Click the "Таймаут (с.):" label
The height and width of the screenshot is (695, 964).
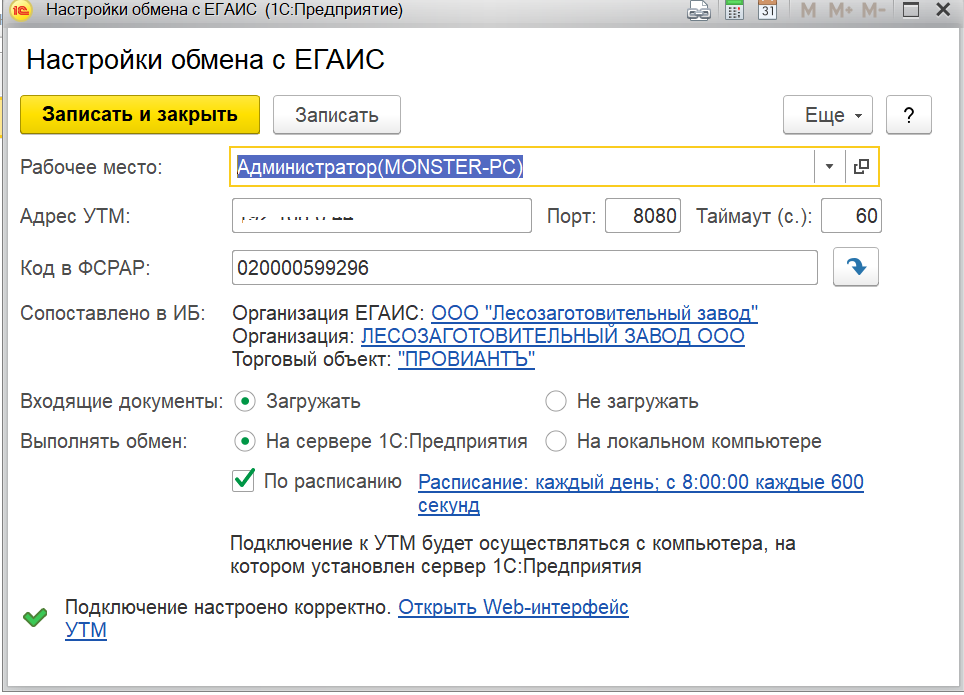[x=754, y=216]
